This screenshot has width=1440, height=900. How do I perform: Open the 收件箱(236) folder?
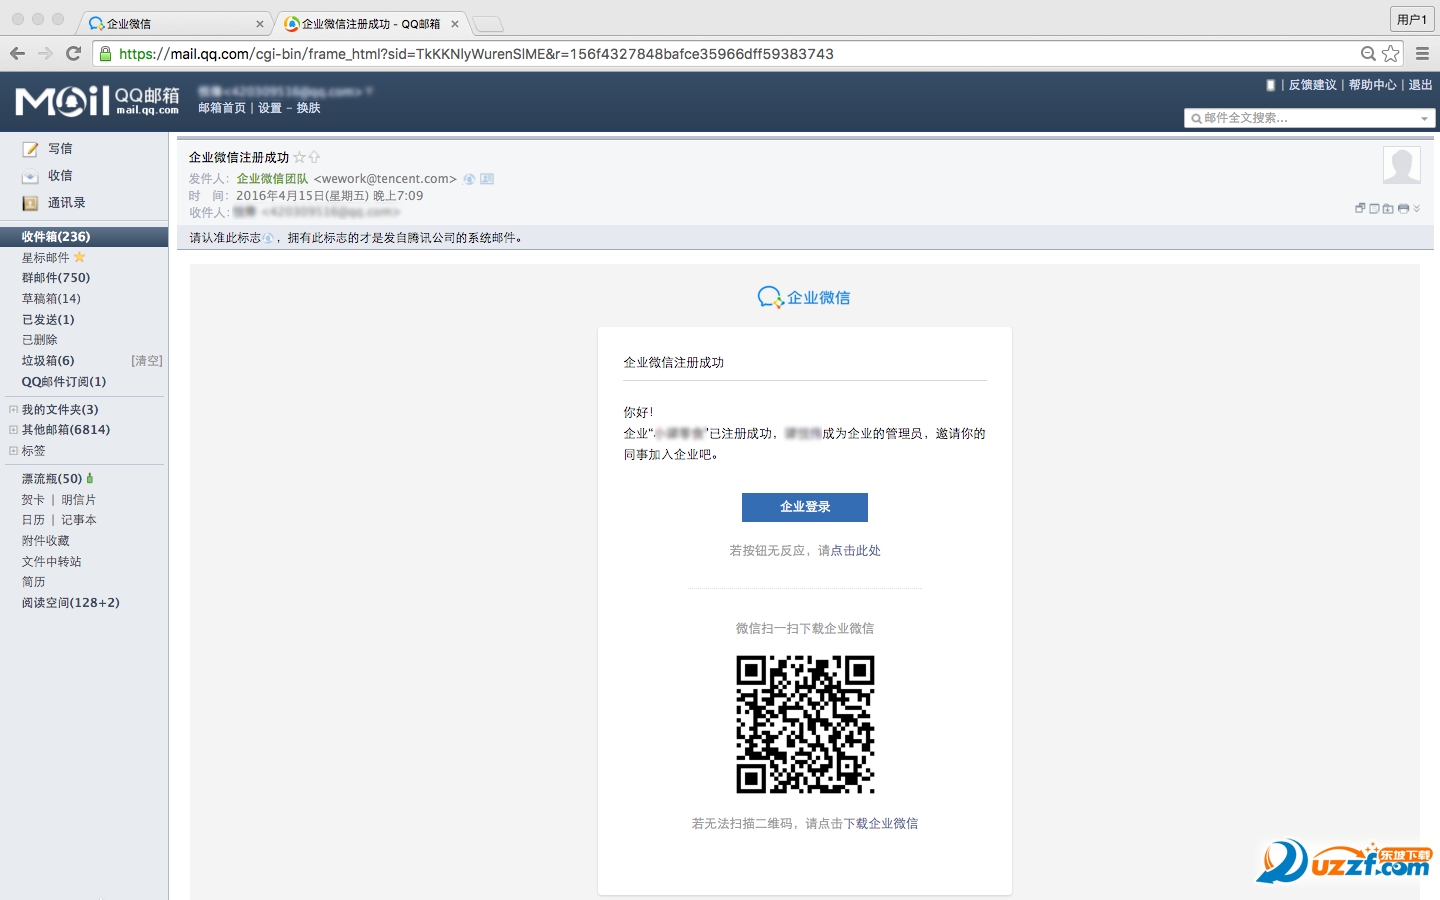[x=84, y=237]
